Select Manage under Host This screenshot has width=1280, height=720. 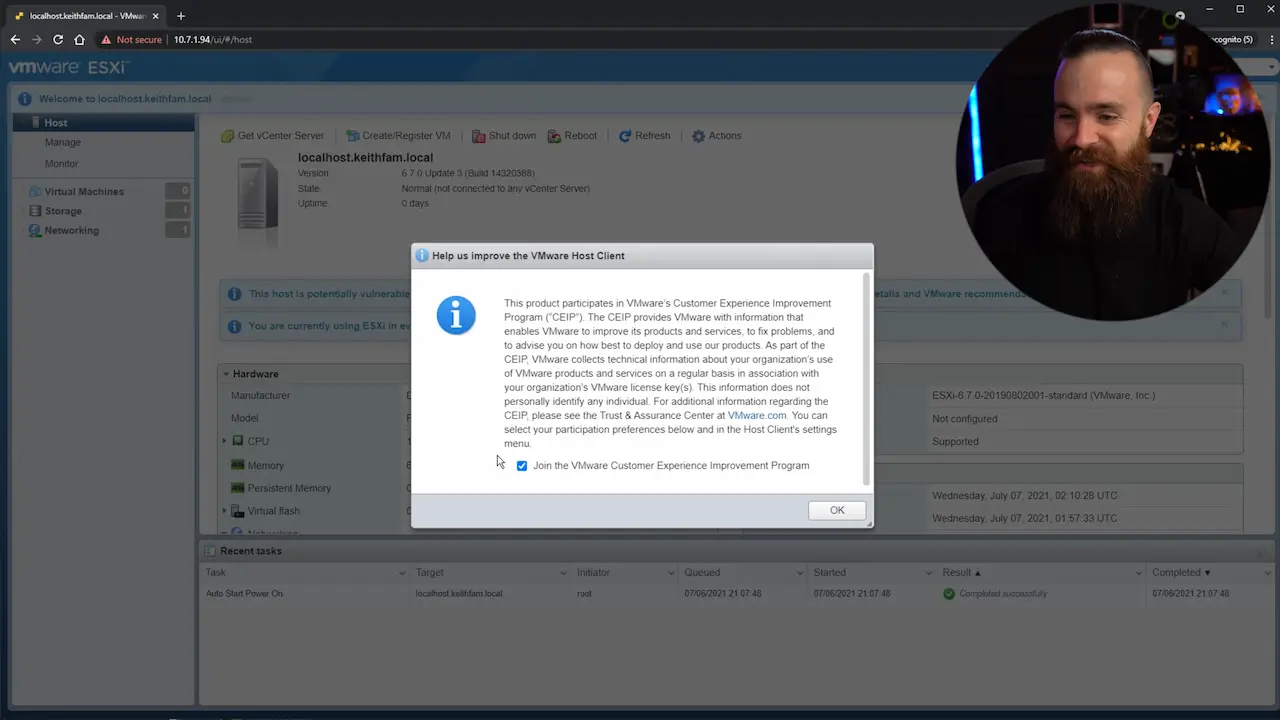click(x=62, y=142)
